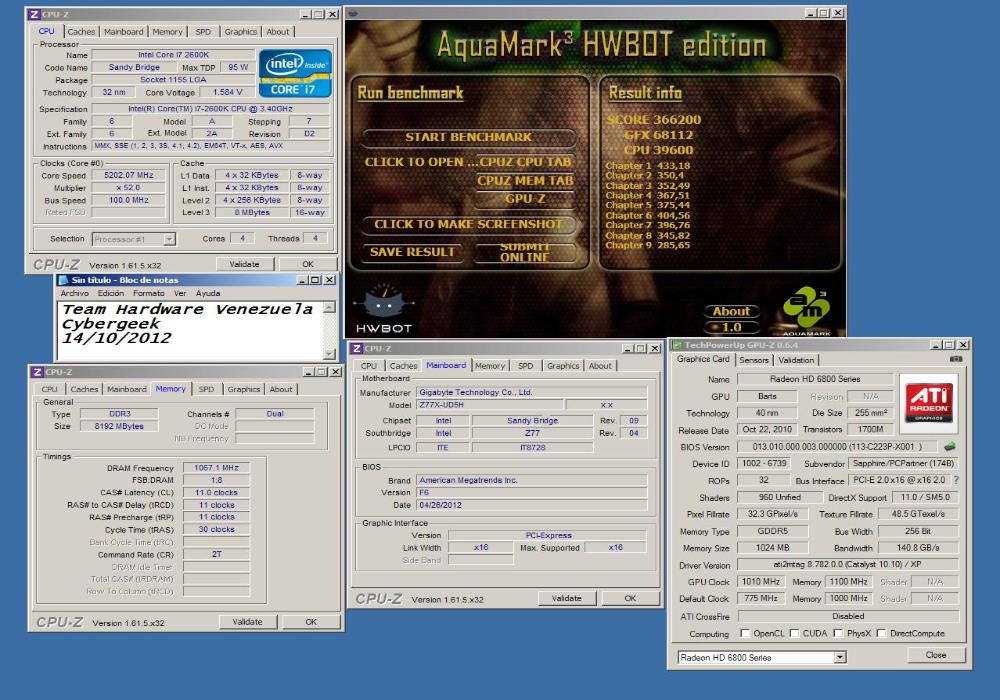Viewport: 1000px width, 700px height.
Task: Click the CAS# Latency 11.0 clocks value
Action: [x=217, y=492]
